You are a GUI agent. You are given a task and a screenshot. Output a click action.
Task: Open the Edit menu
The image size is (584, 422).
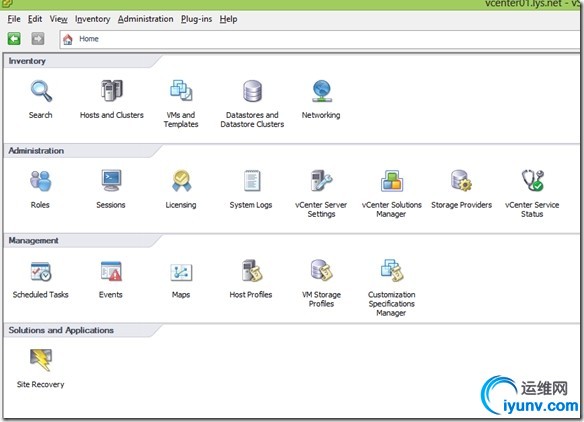tap(35, 19)
